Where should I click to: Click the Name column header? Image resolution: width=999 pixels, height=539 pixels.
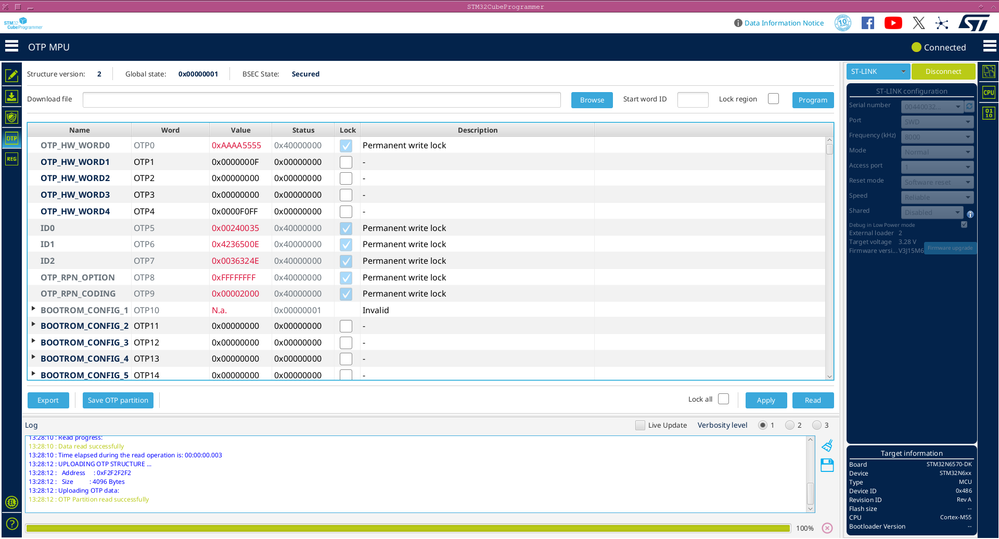(x=80, y=130)
